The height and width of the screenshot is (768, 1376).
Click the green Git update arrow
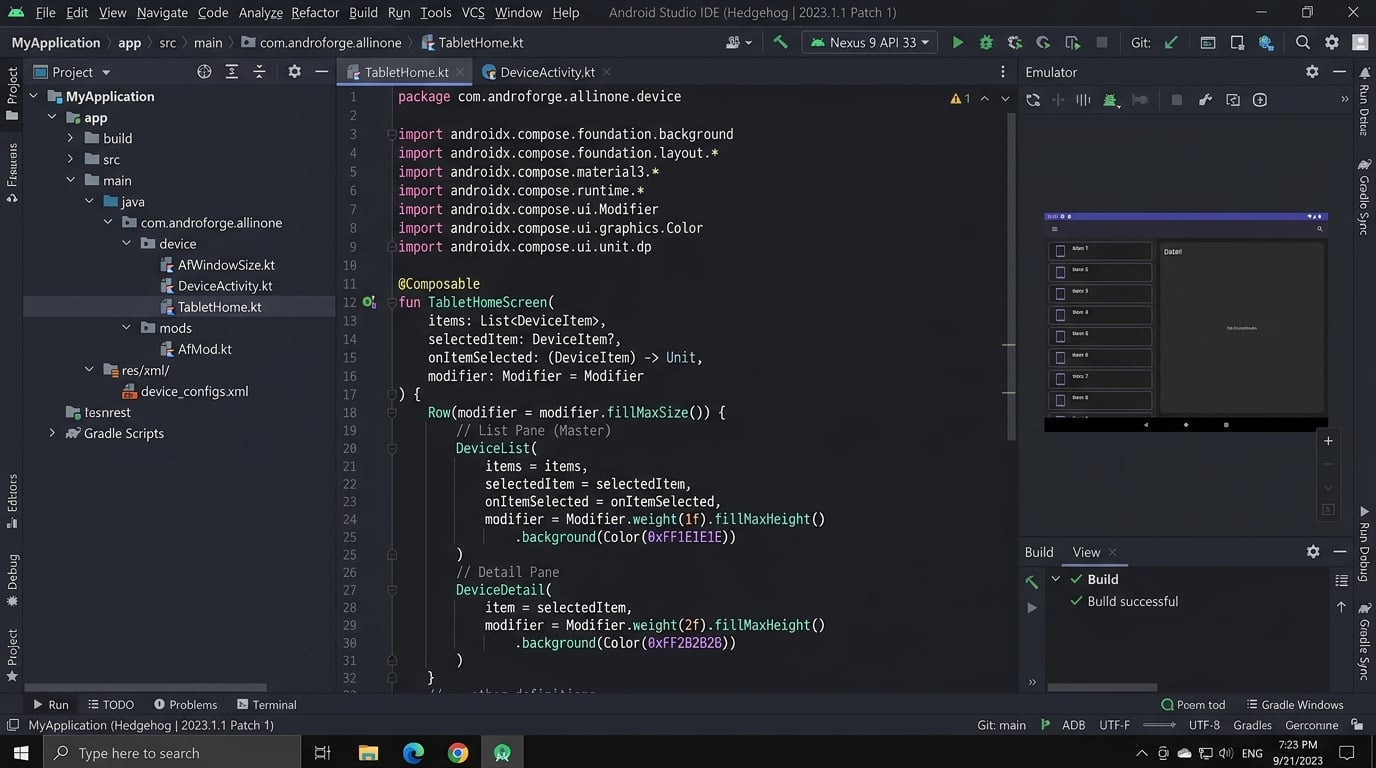[x=1170, y=42]
